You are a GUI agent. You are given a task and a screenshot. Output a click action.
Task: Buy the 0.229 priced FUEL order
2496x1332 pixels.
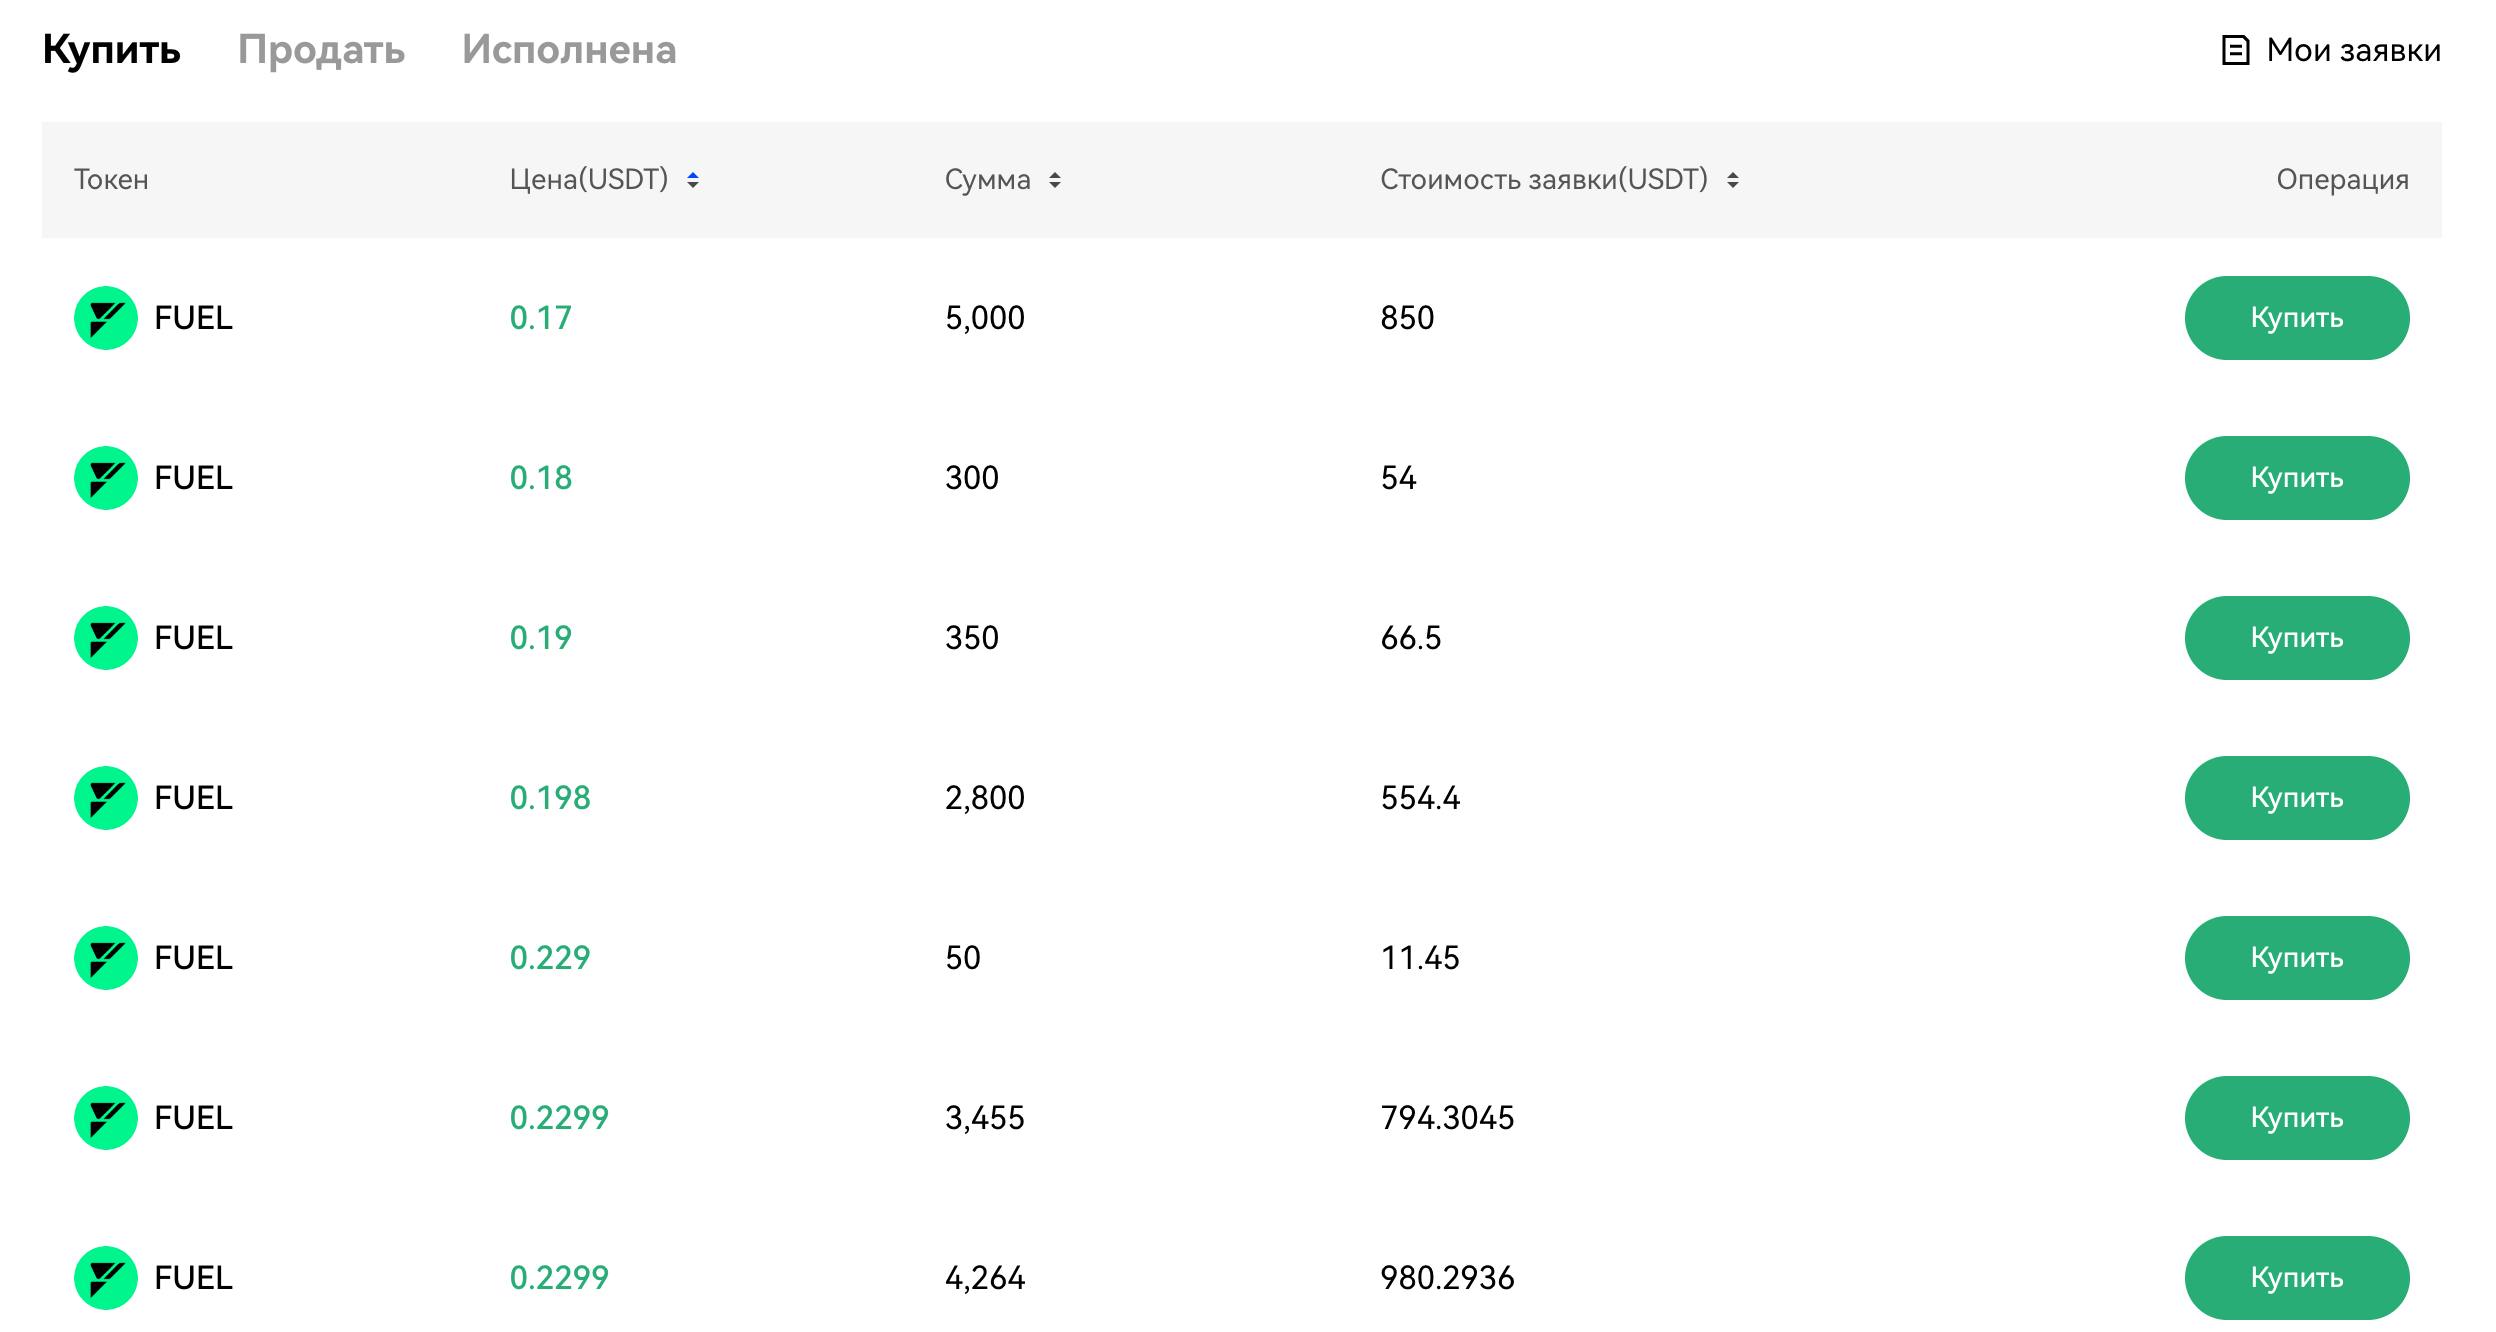[x=2297, y=958]
